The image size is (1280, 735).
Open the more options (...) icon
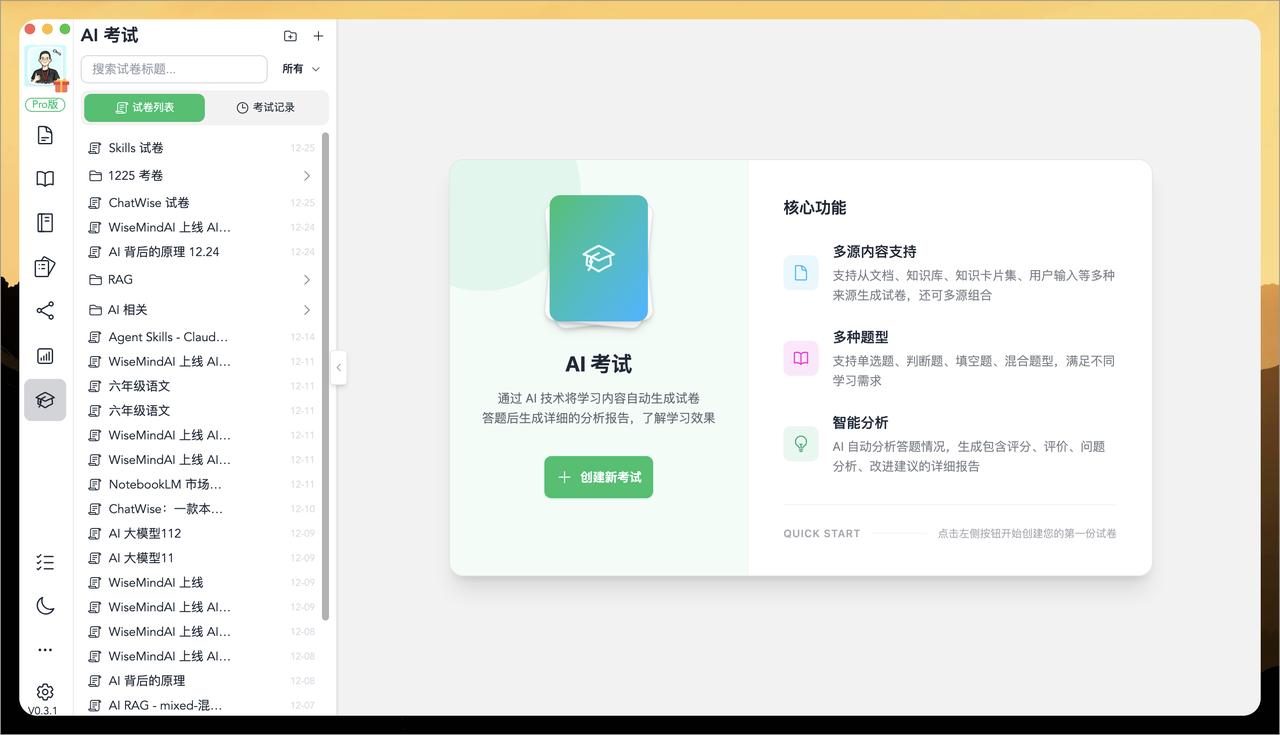[44, 649]
